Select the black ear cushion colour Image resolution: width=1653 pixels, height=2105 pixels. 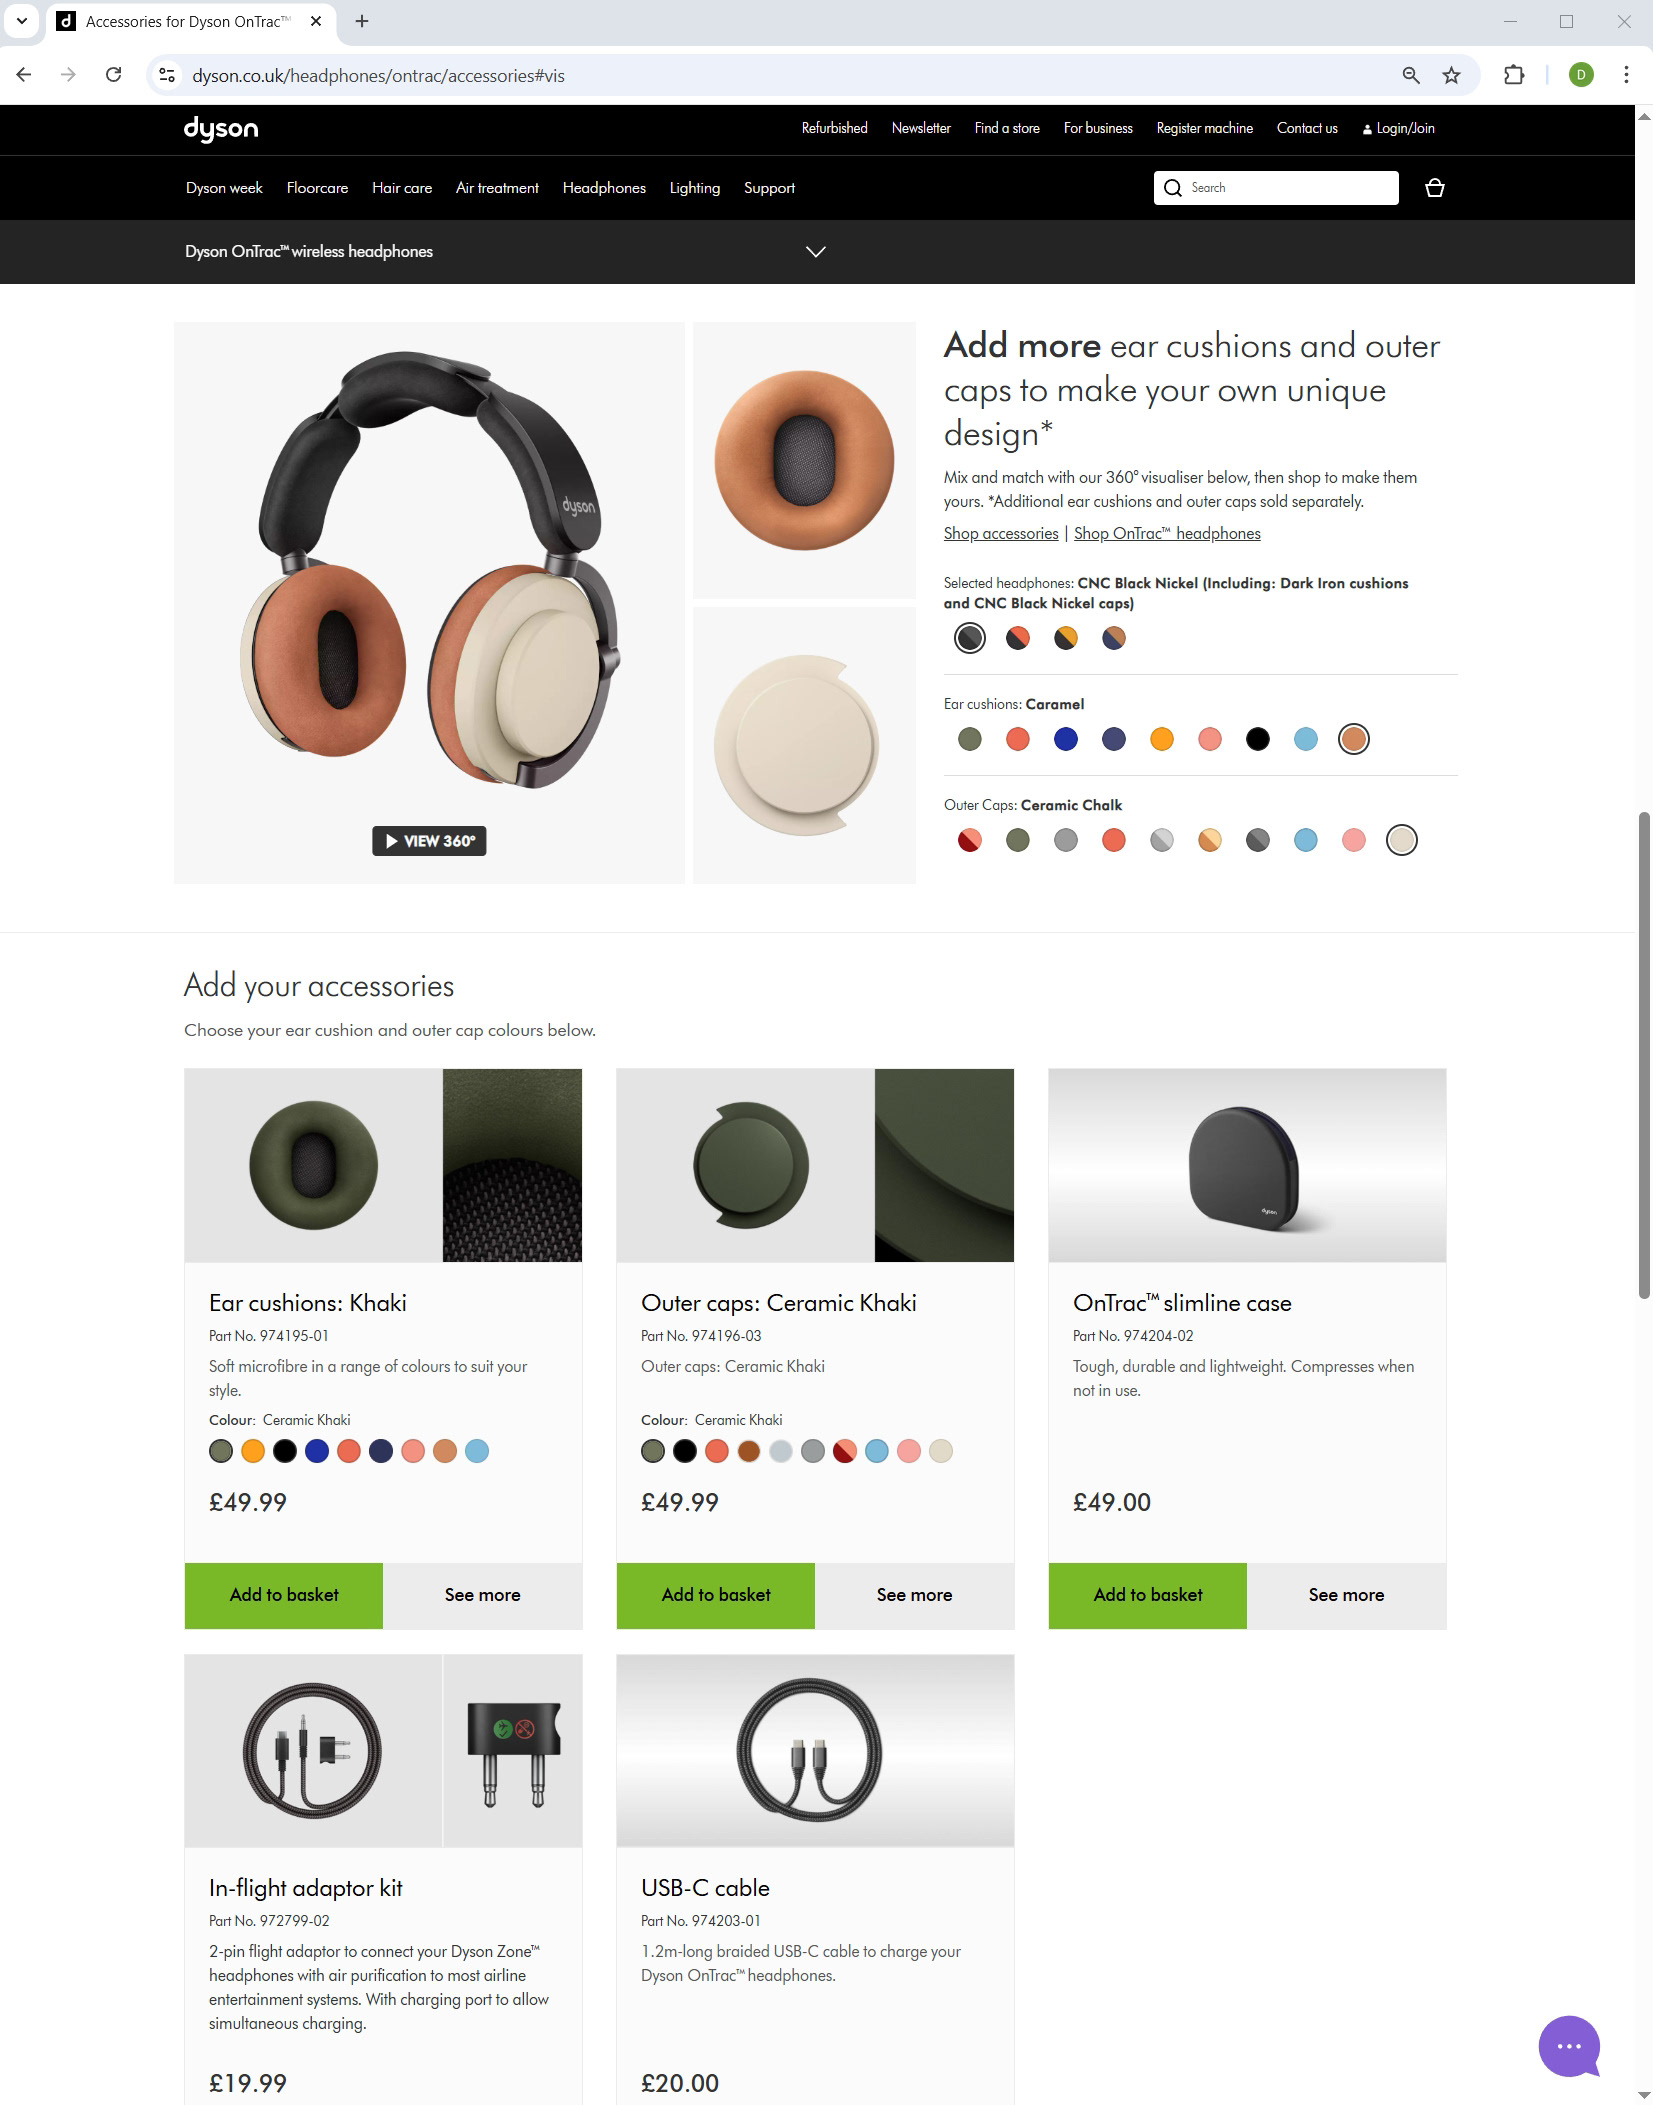(1257, 739)
